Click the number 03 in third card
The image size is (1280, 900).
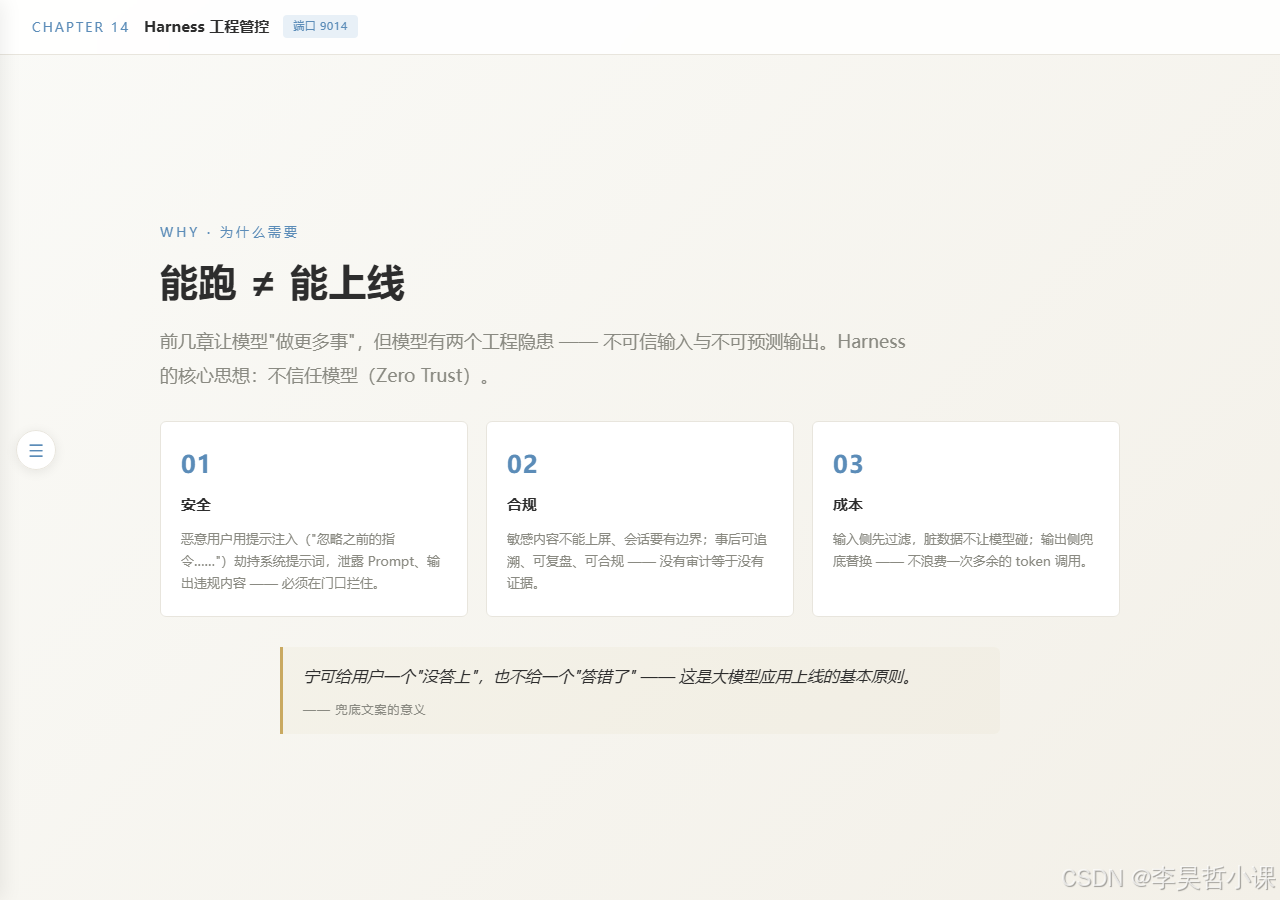coord(848,464)
